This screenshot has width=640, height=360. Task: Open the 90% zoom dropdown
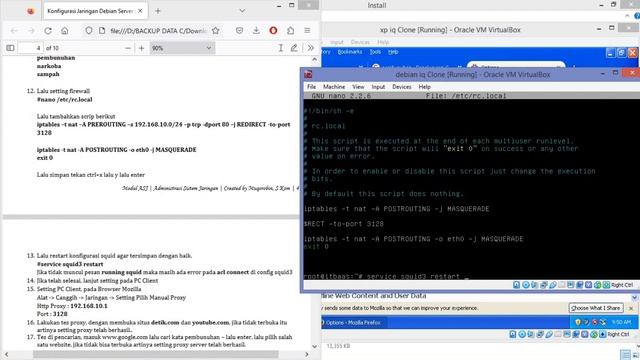pos(182,48)
